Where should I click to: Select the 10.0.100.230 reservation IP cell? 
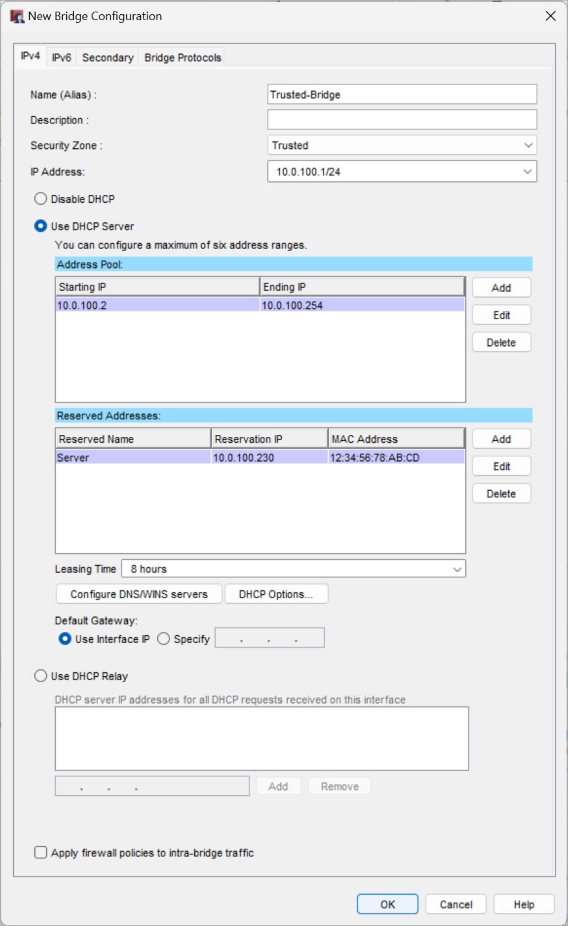pyautogui.click(x=269, y=457)
